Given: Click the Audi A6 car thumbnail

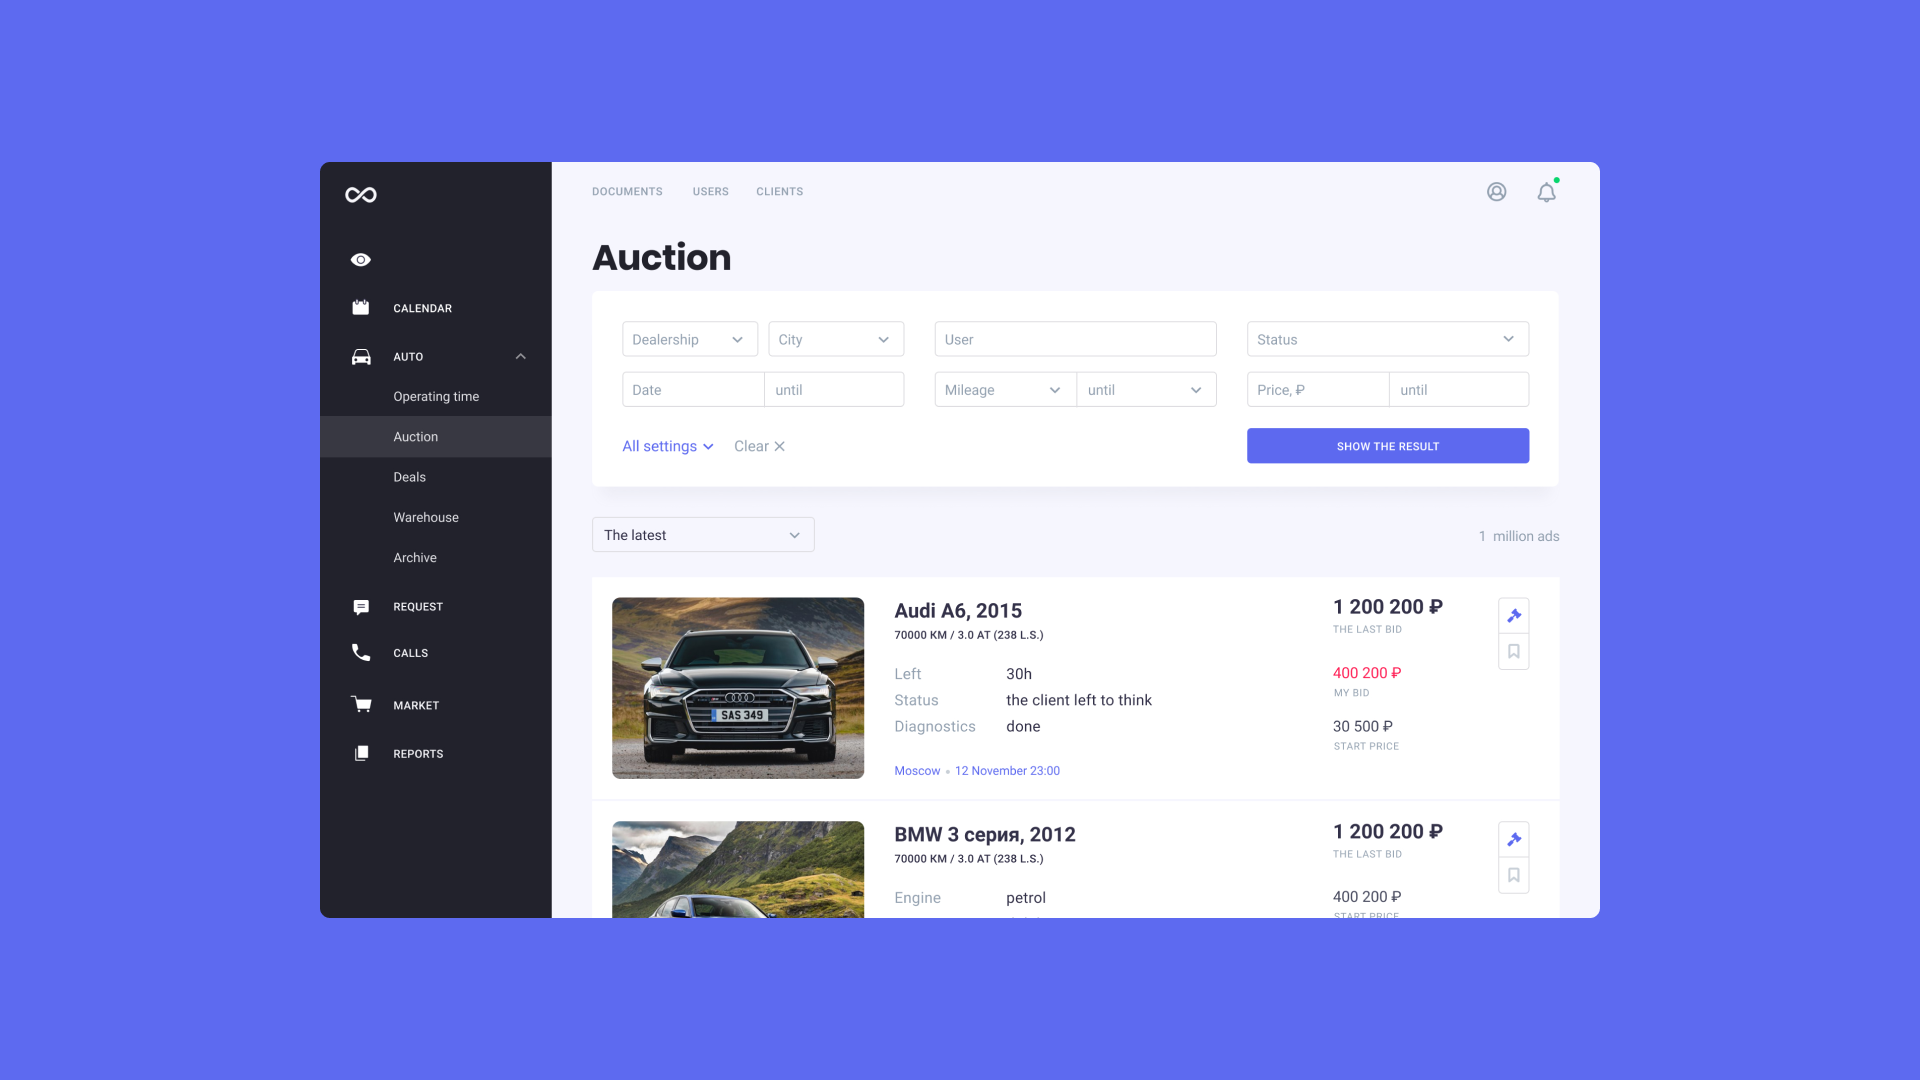Looking at the screenshot, I should (x=738, y=687).
